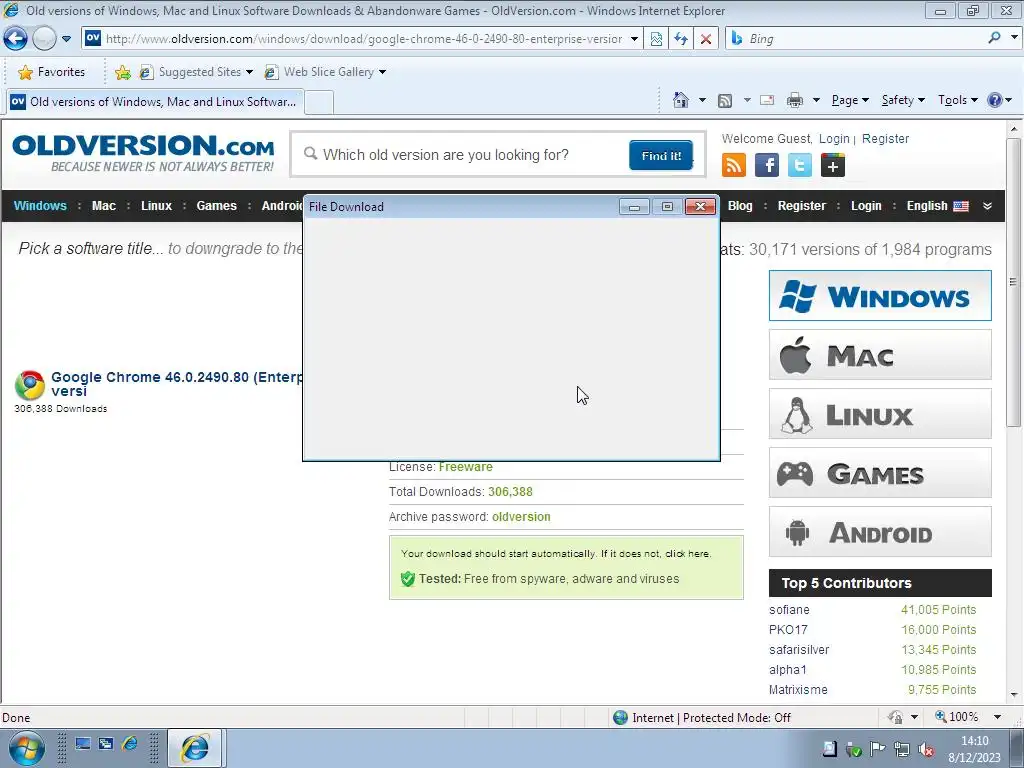Expand the double-chevron at nav bar end
The width and height of the screenshot is (1024, 768).
click(987, 206)
